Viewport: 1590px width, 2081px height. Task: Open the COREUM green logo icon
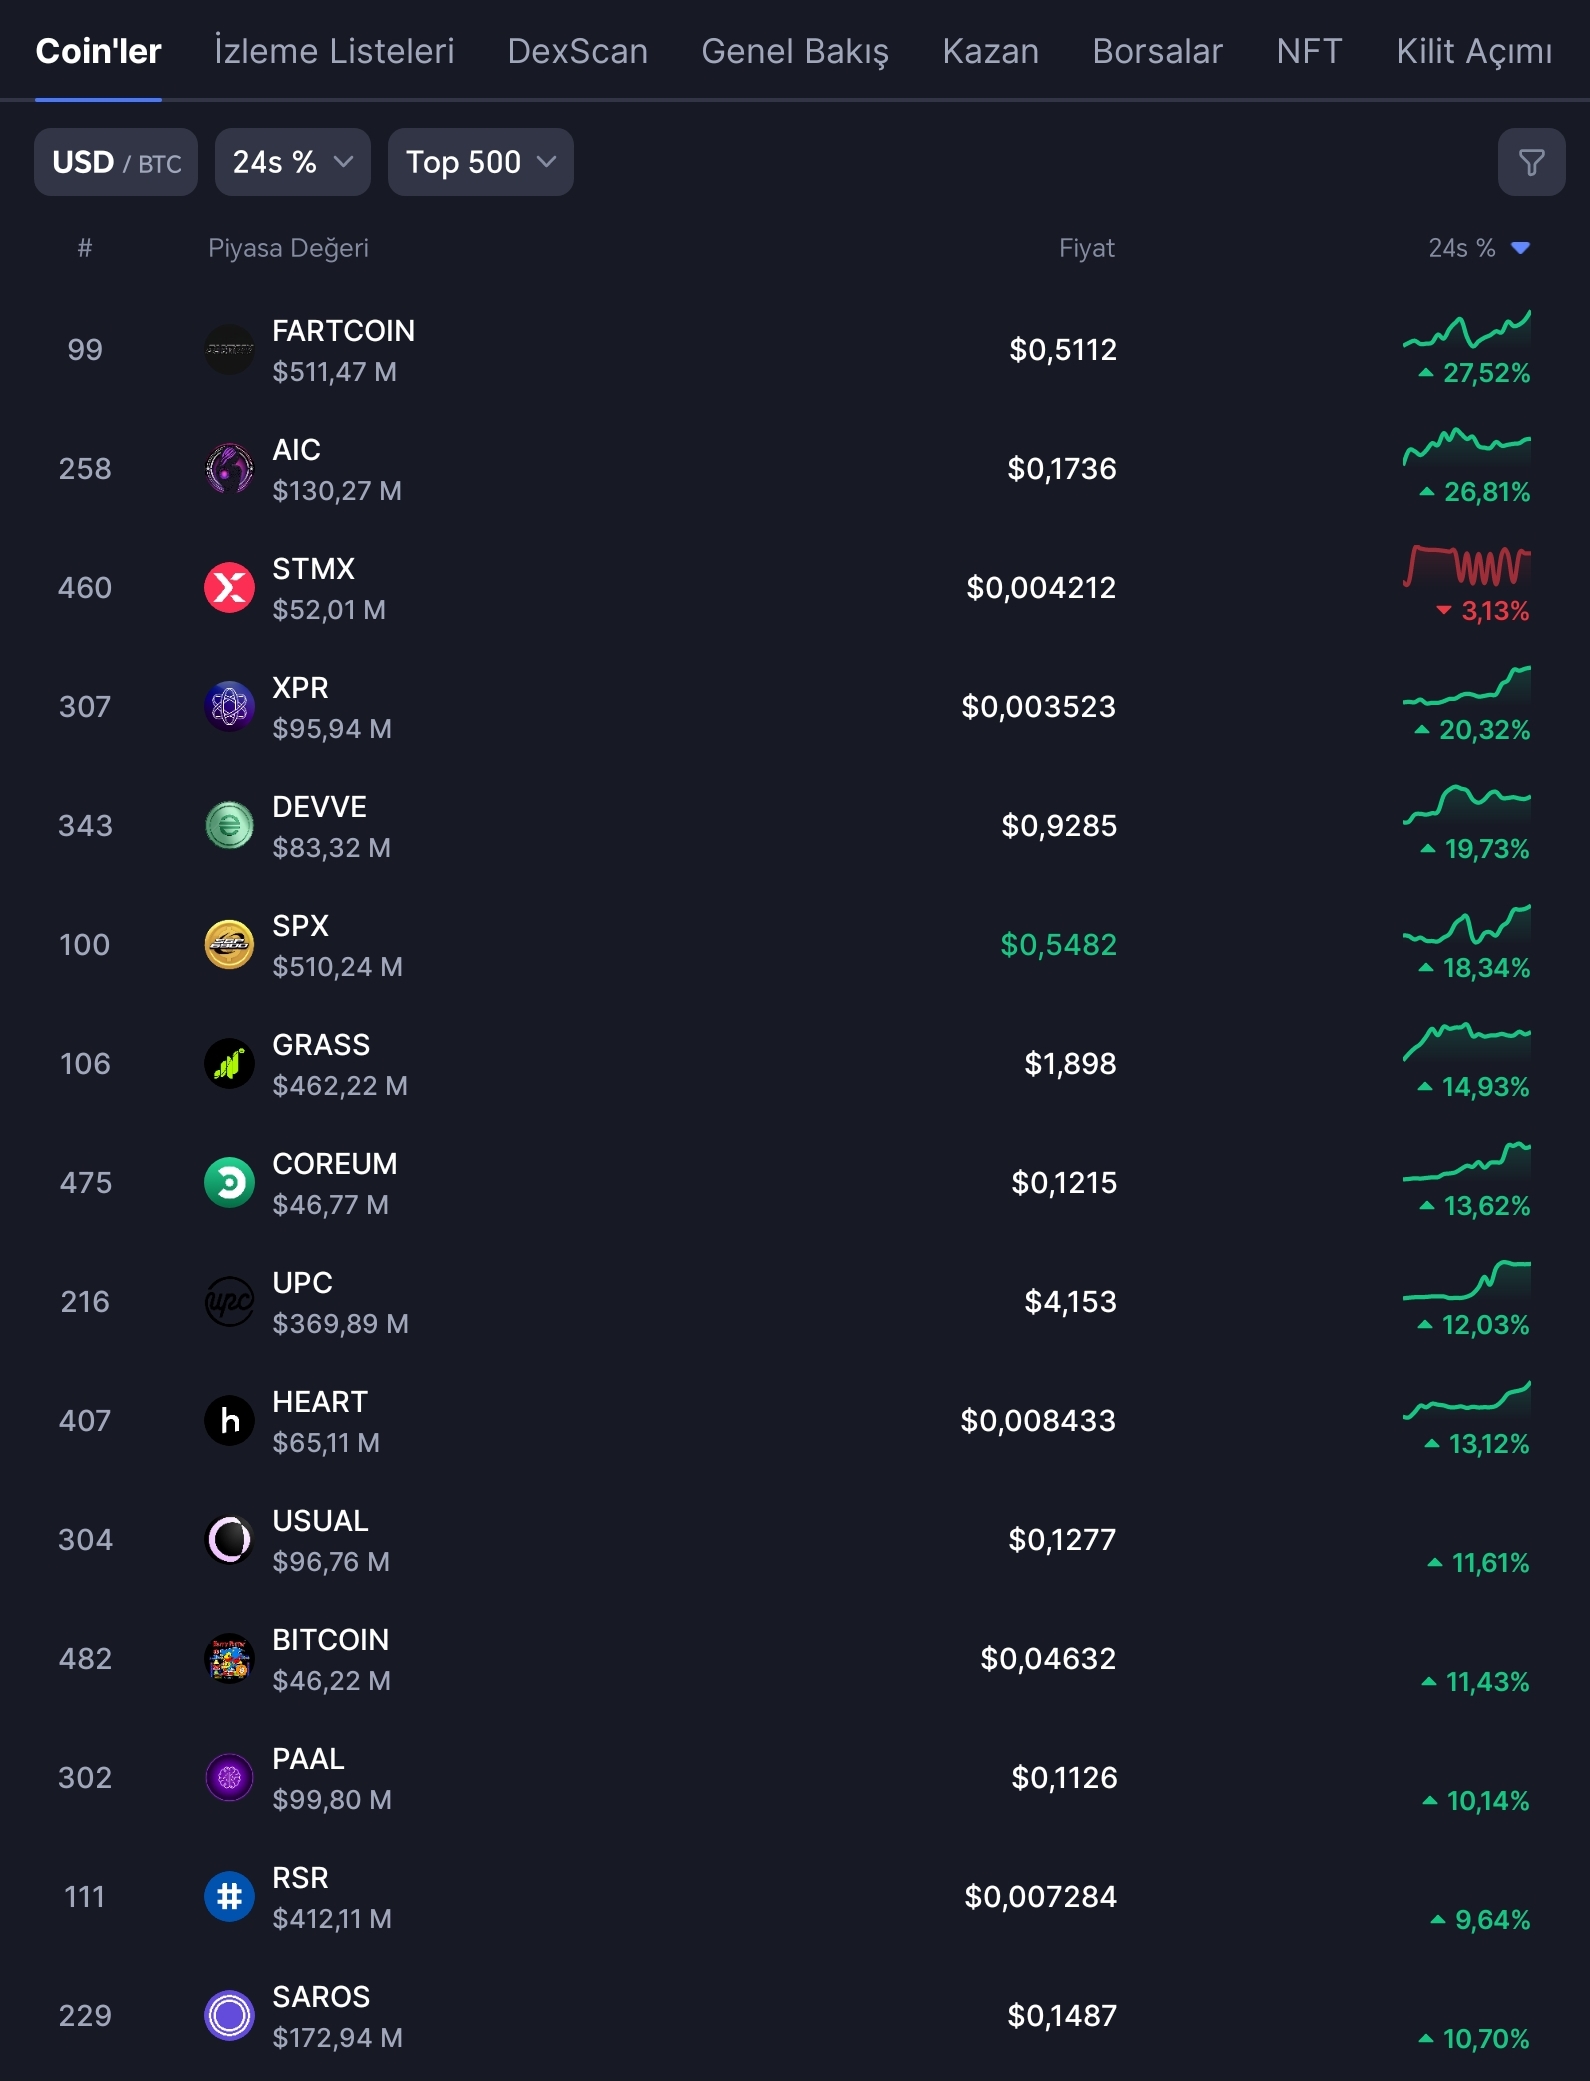point(229,1183)
